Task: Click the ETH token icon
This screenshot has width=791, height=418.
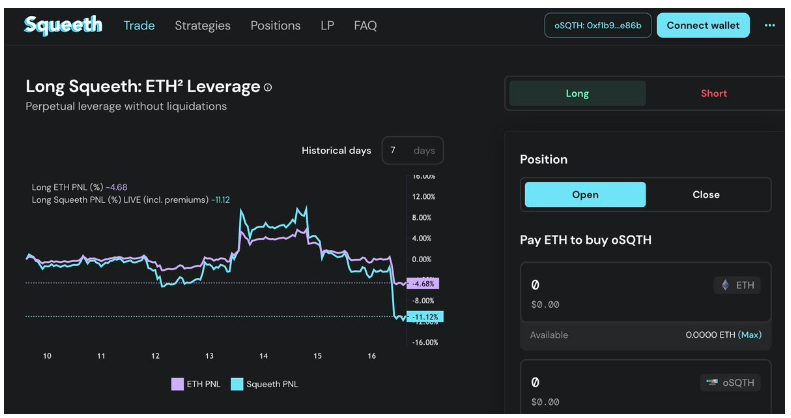Action: [x=725, y=285]
